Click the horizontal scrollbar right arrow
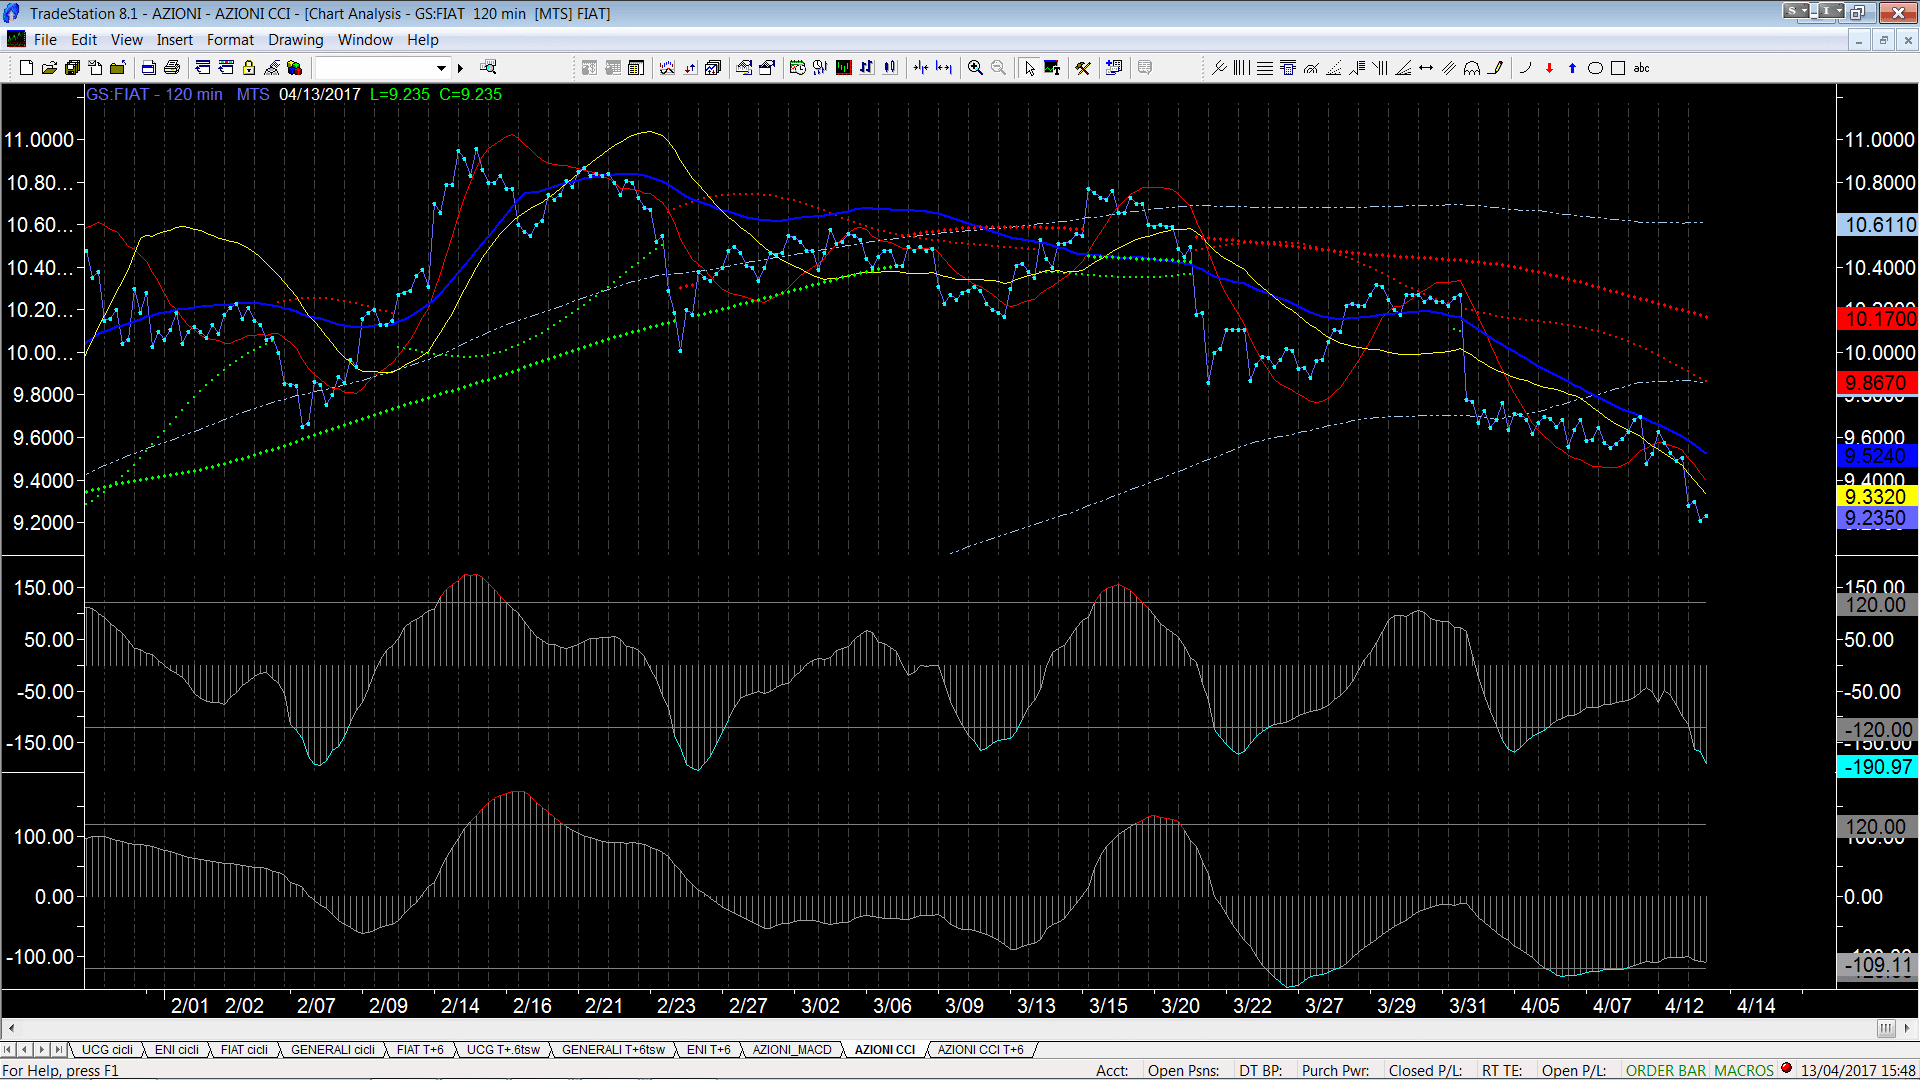 coord(1907,1029)
